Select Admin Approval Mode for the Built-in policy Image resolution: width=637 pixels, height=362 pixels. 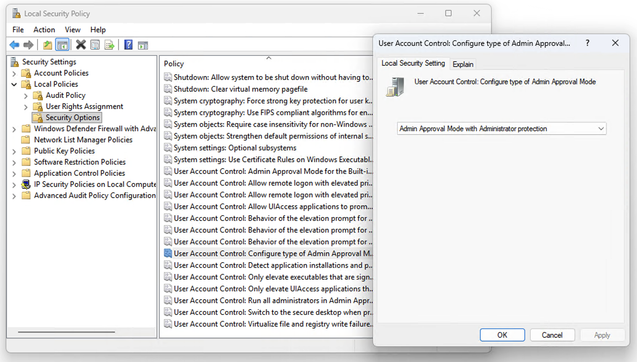point(268,171)
